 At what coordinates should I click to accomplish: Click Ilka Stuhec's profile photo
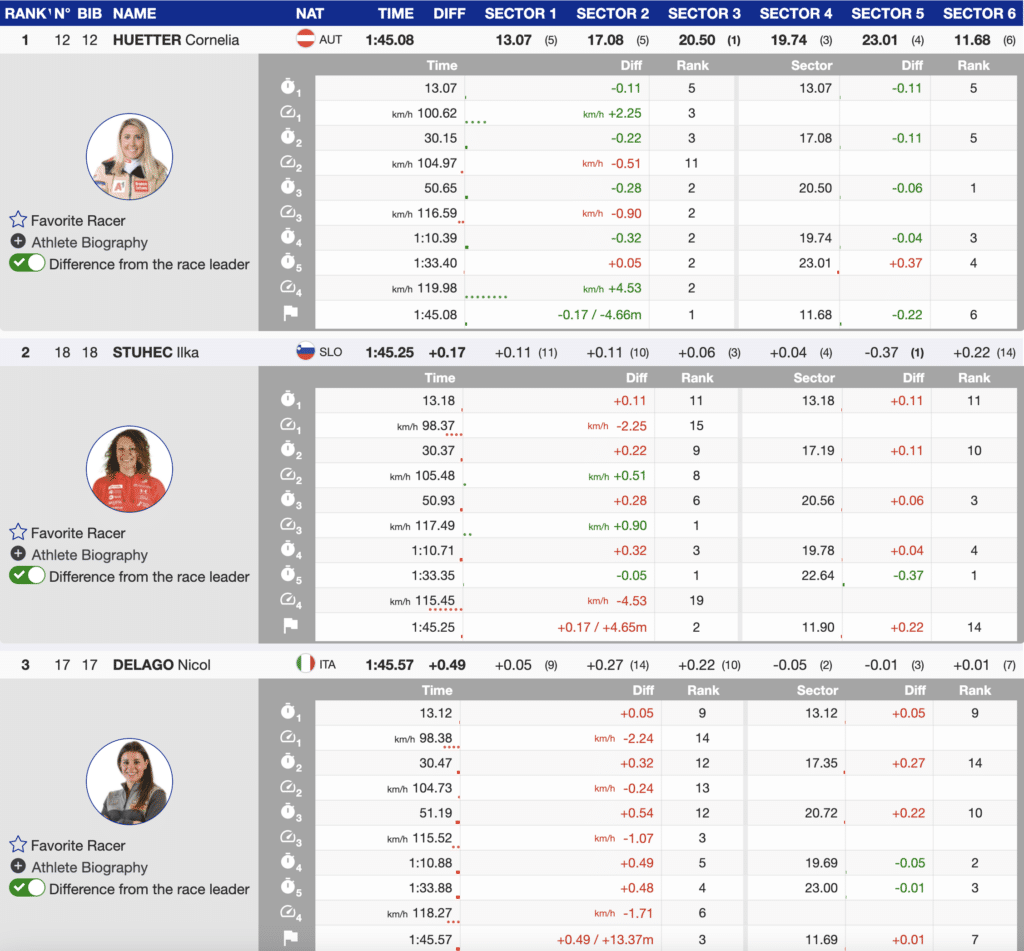[129, 469]
